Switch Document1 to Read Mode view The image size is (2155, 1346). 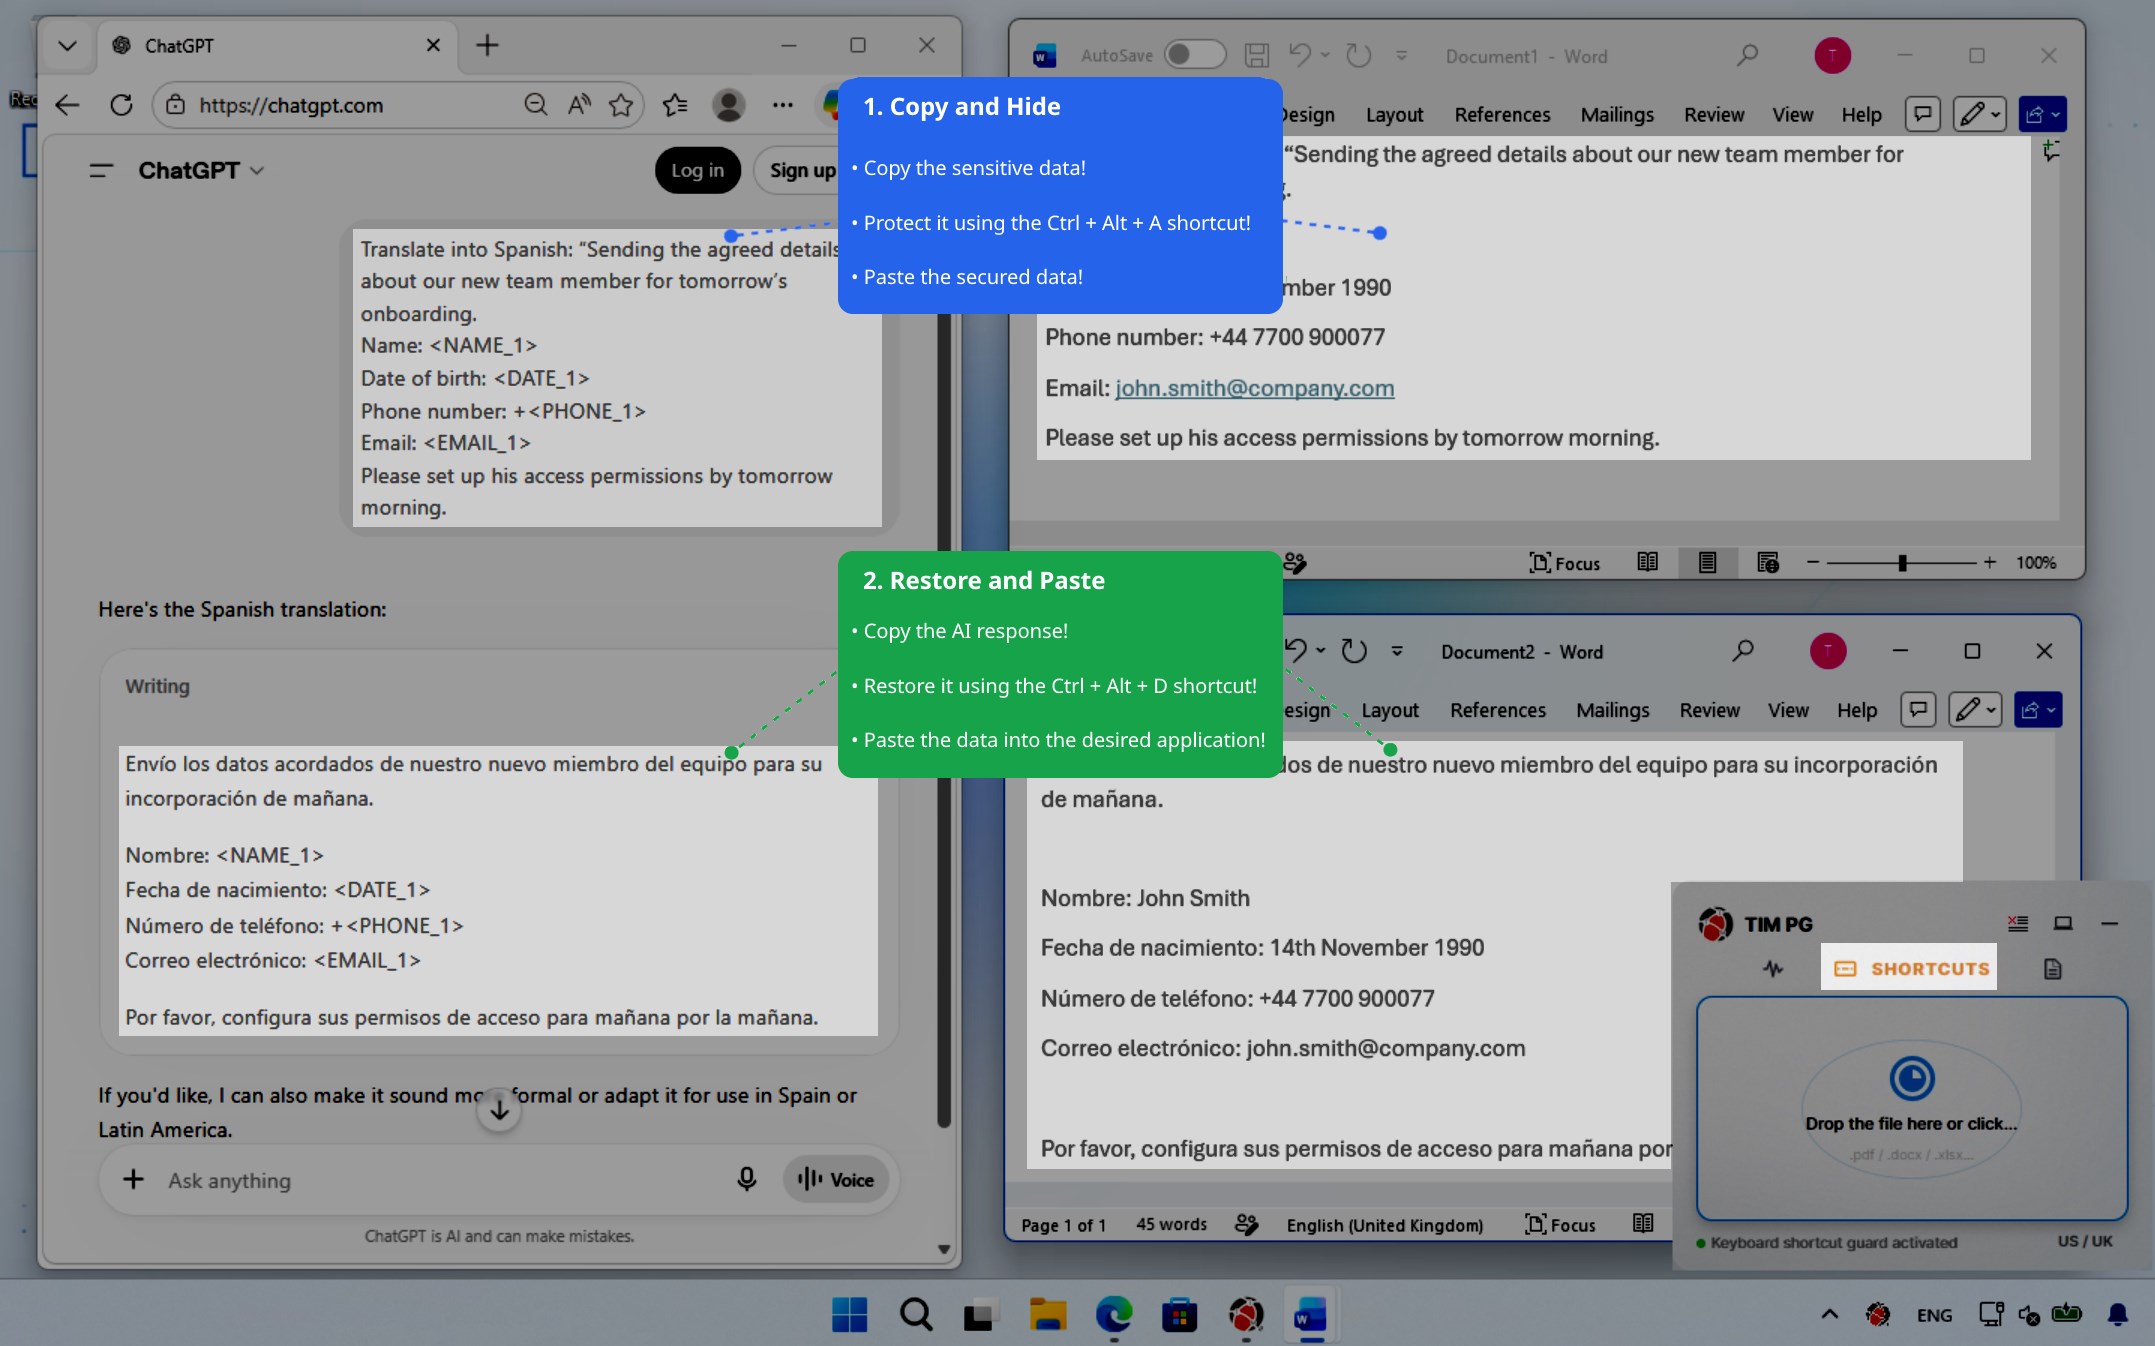pos(1647,563)
